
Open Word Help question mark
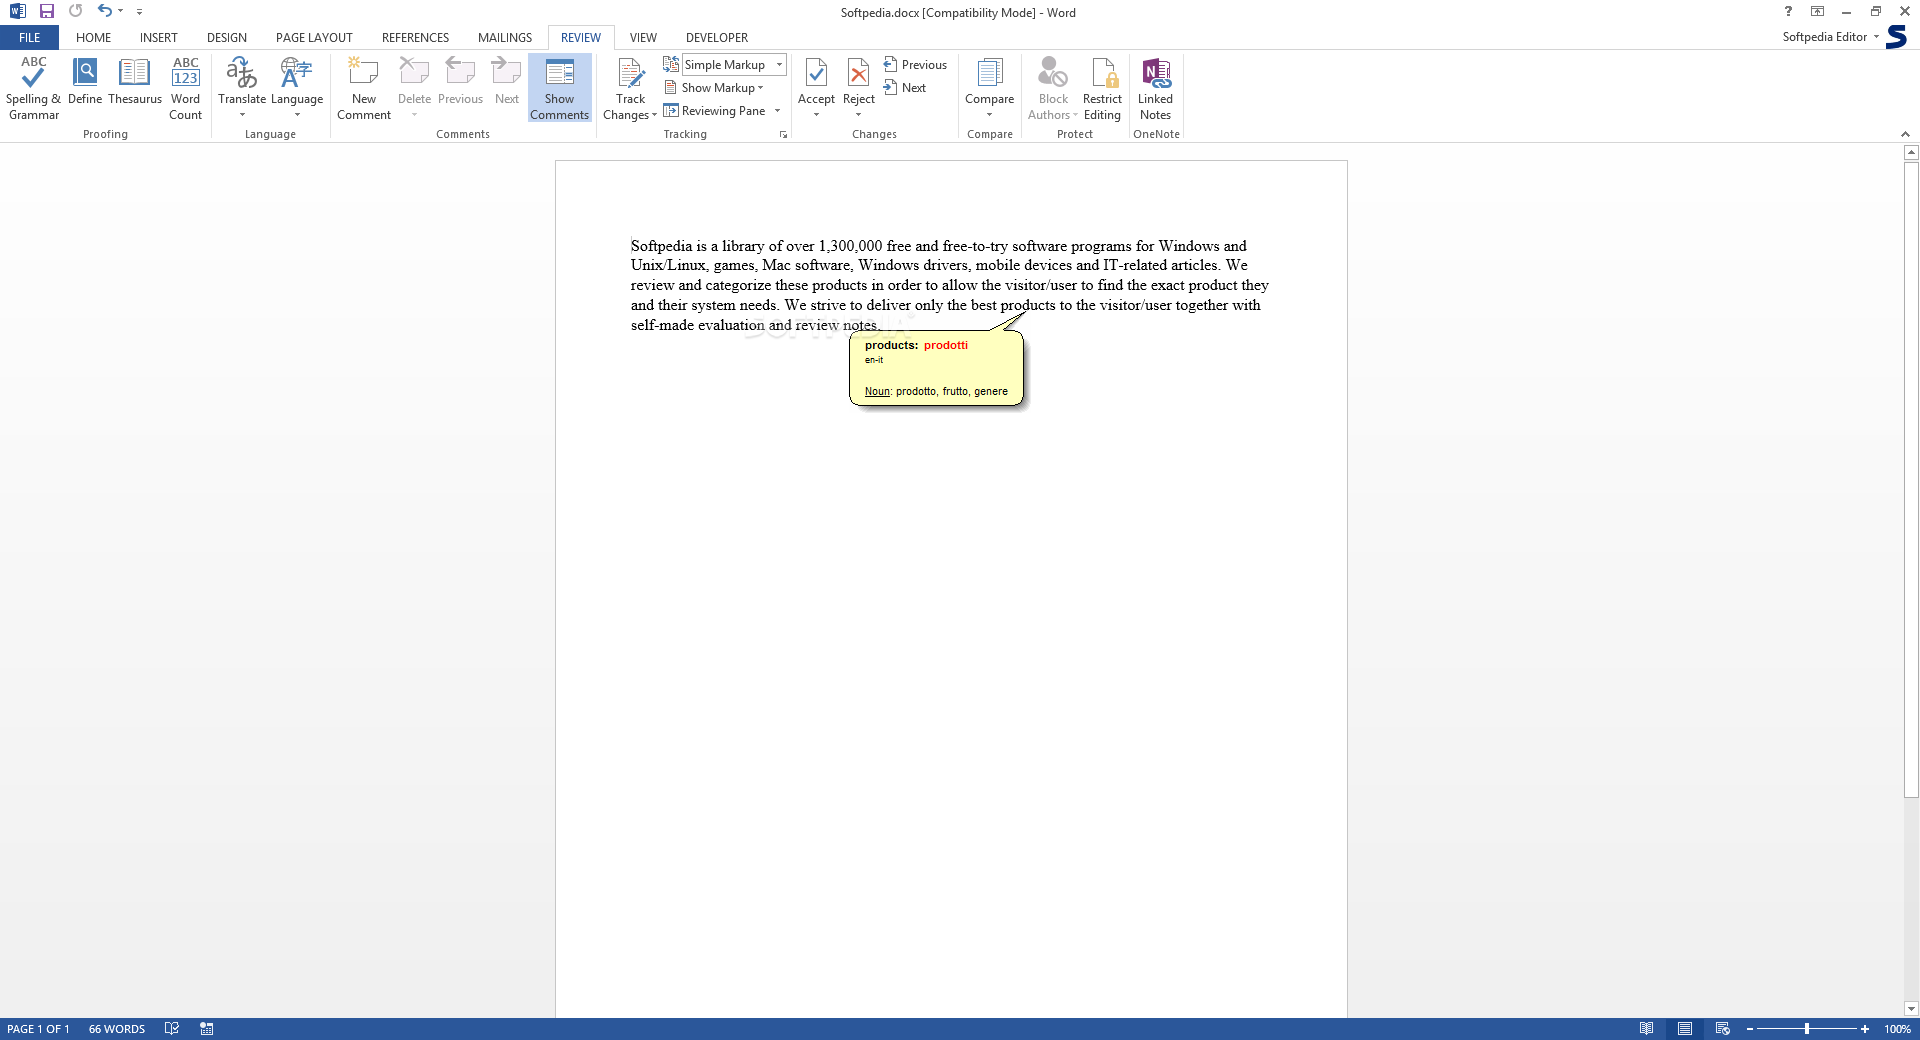(x=1788, y=11)
